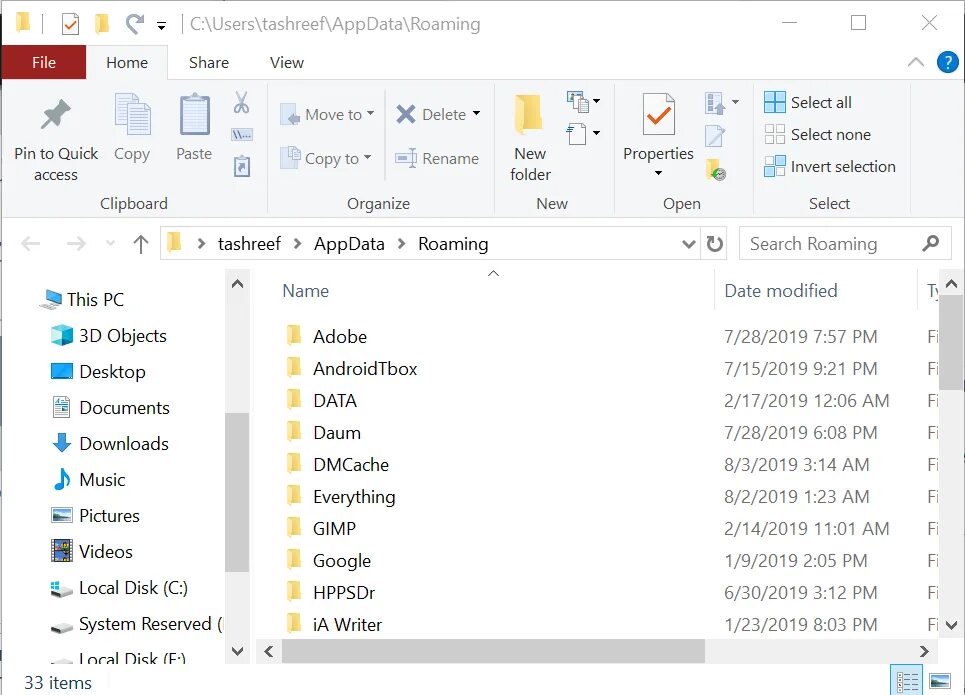Select 3D Objects in navigation pane
The image size is (965, 695).
[x=108, y=335]
